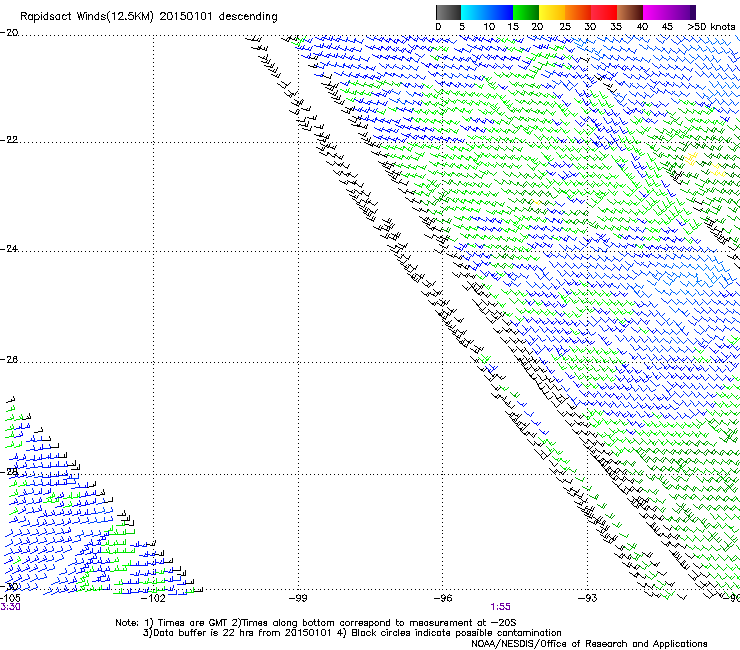Click the blue 10-15 knots legend segment
Viewport: 740px width, 650px height.
click(500, 12)
